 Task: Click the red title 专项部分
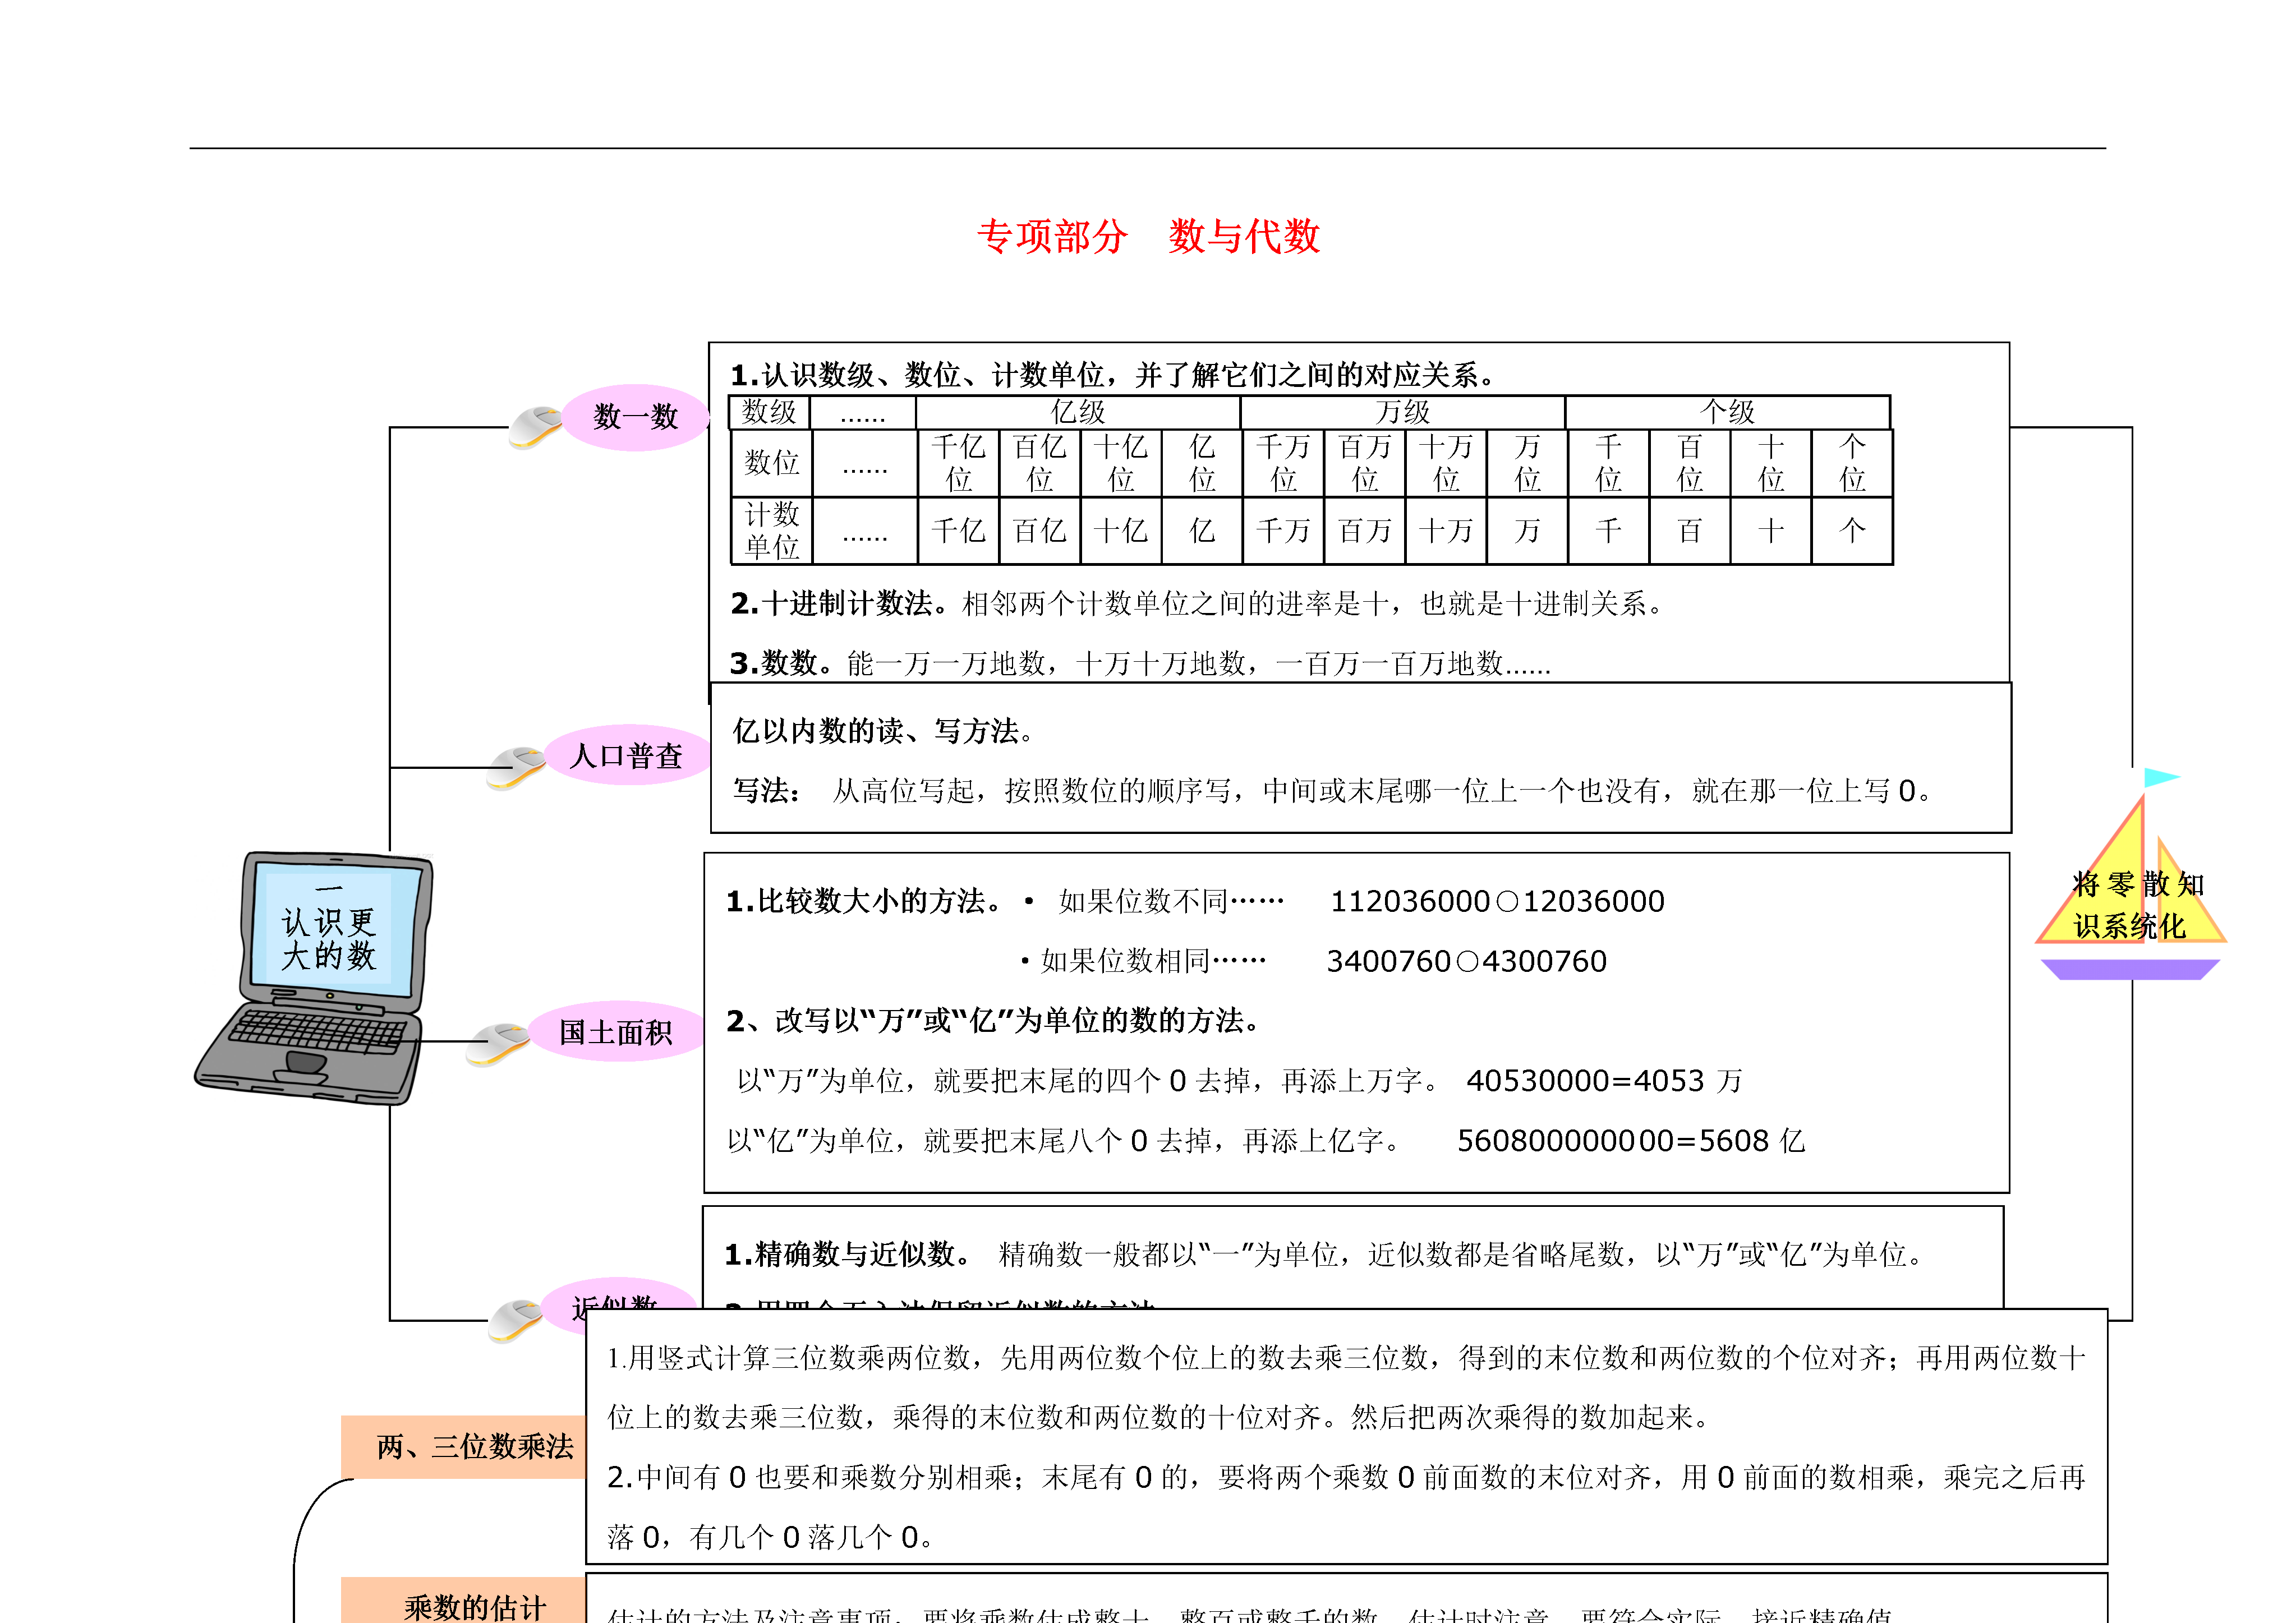click(1052, 237)
